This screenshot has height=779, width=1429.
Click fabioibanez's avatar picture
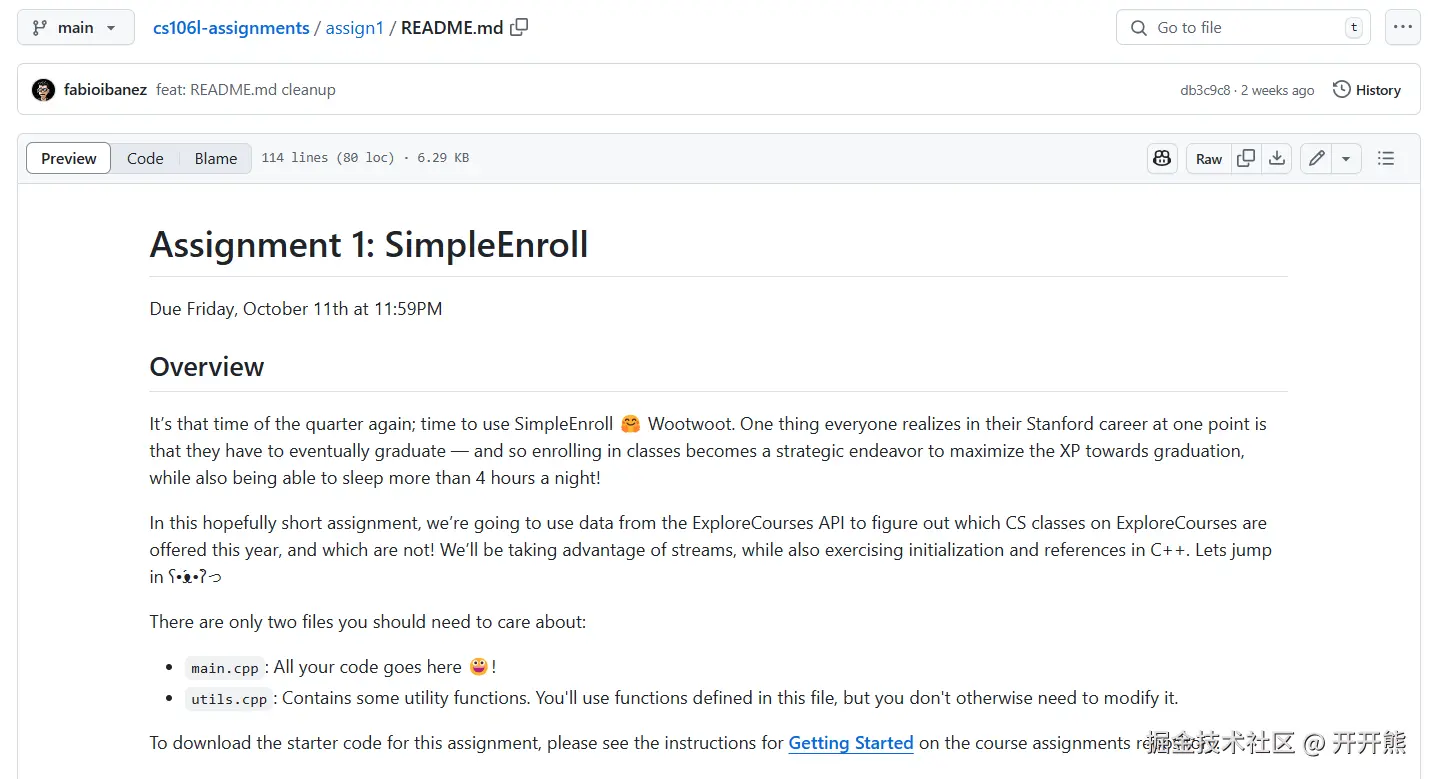(x=44, y=90)
